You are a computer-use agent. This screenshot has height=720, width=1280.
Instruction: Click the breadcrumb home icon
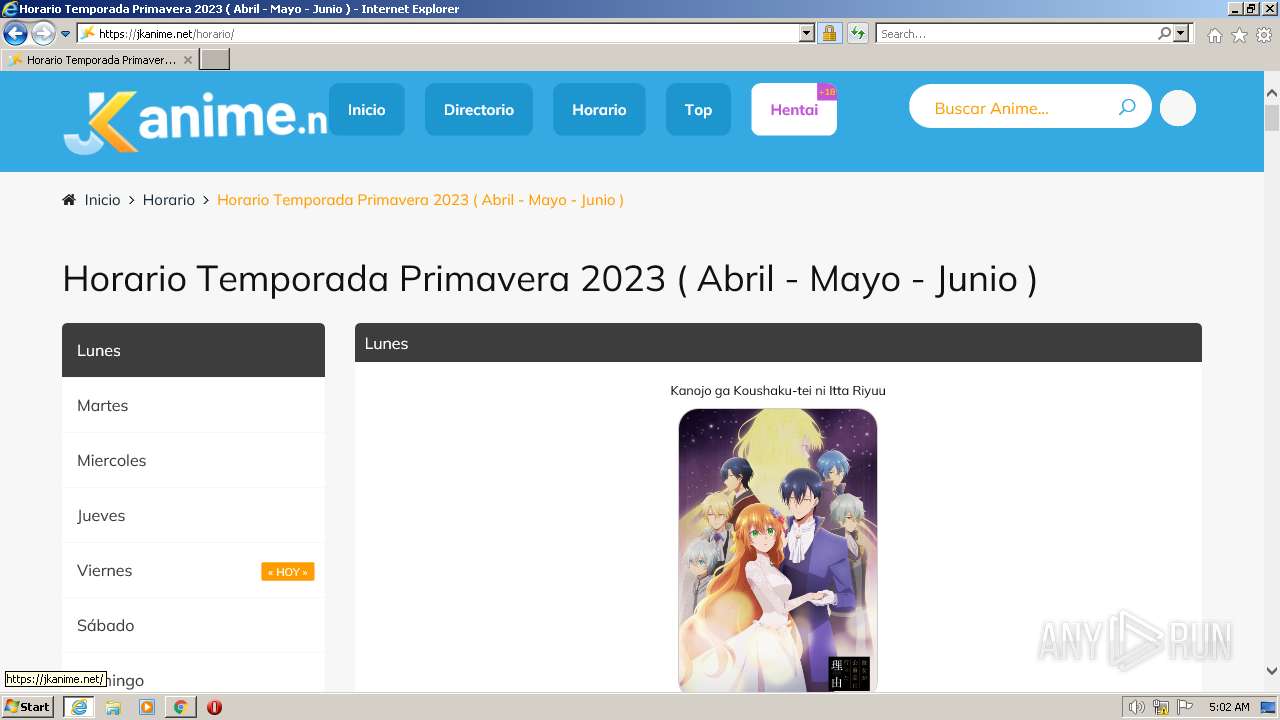69,200
